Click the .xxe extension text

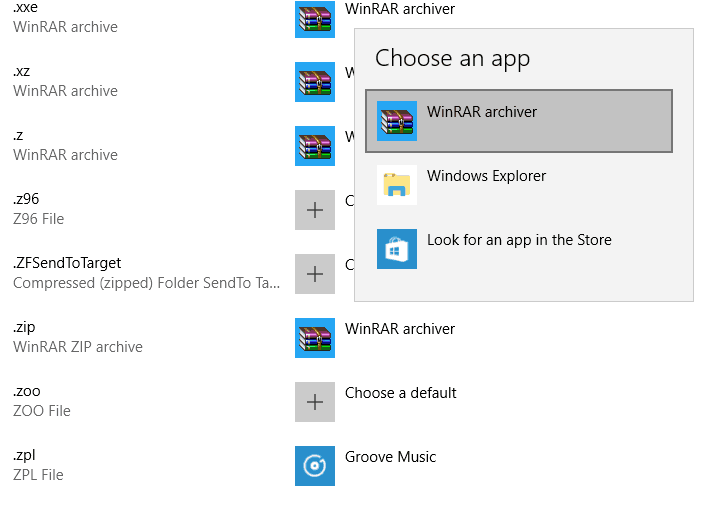coord(25,7)
